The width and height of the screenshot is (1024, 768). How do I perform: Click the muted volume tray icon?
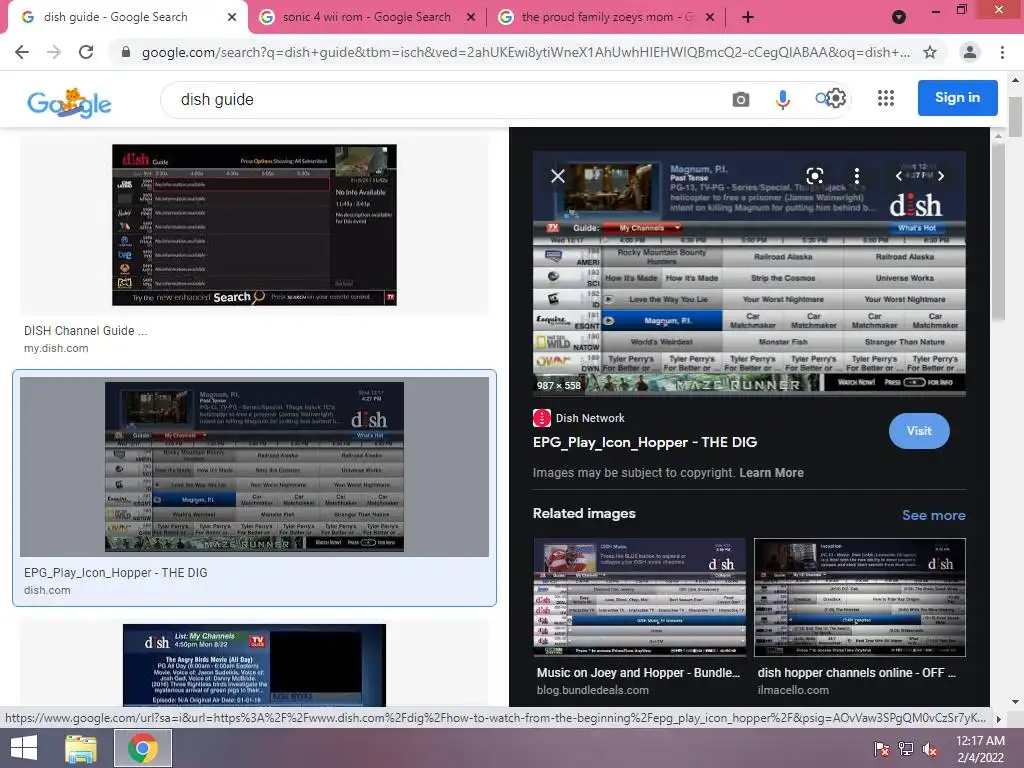(x=930, y=749)
